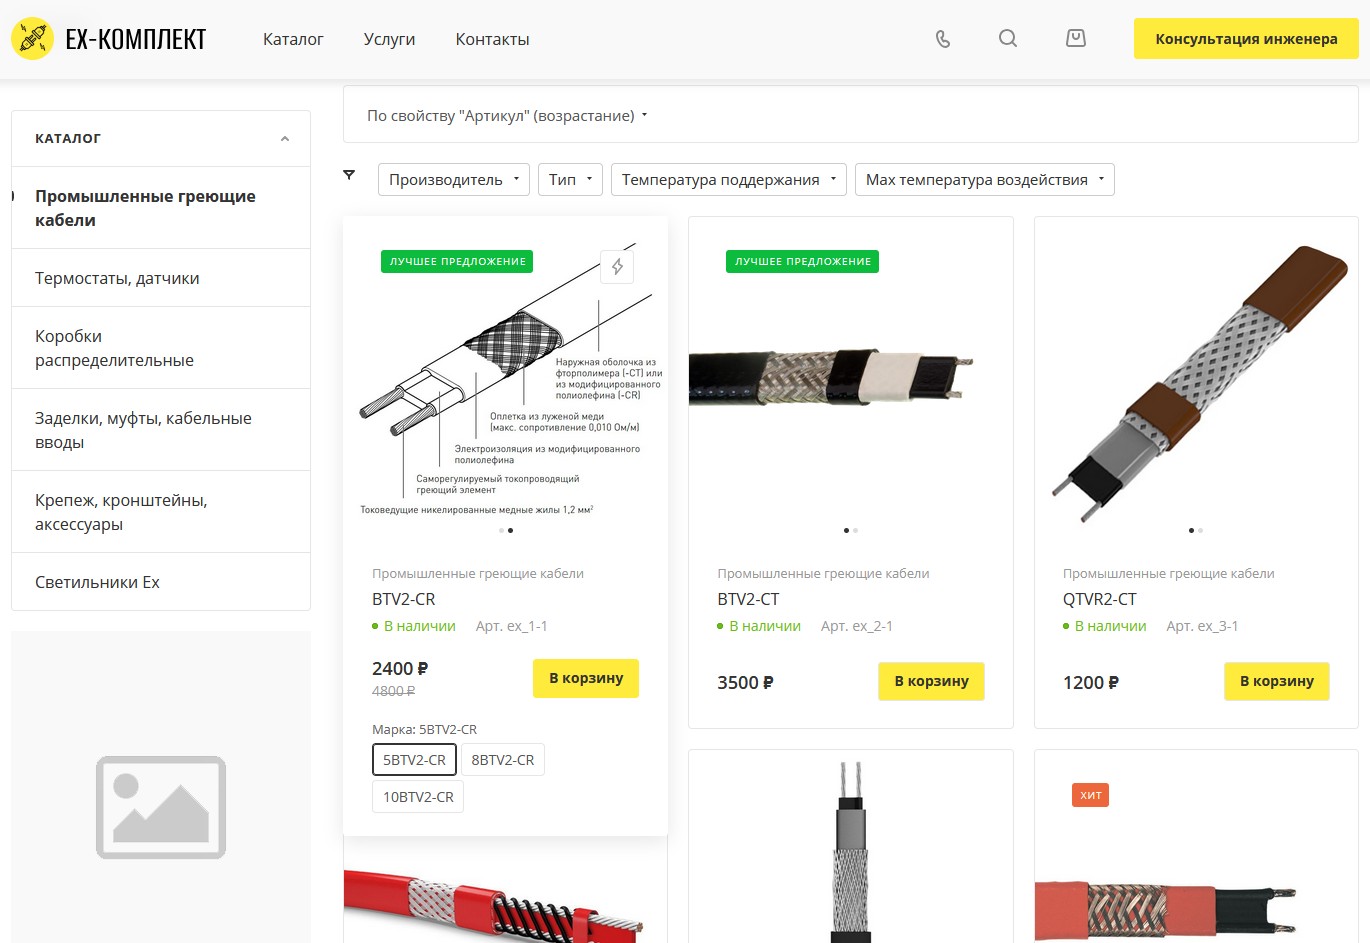The width and height of the screenshot is (1370, 943).
Task: Expand the Температура поддержания filter
Action: (x=728, y=180)
